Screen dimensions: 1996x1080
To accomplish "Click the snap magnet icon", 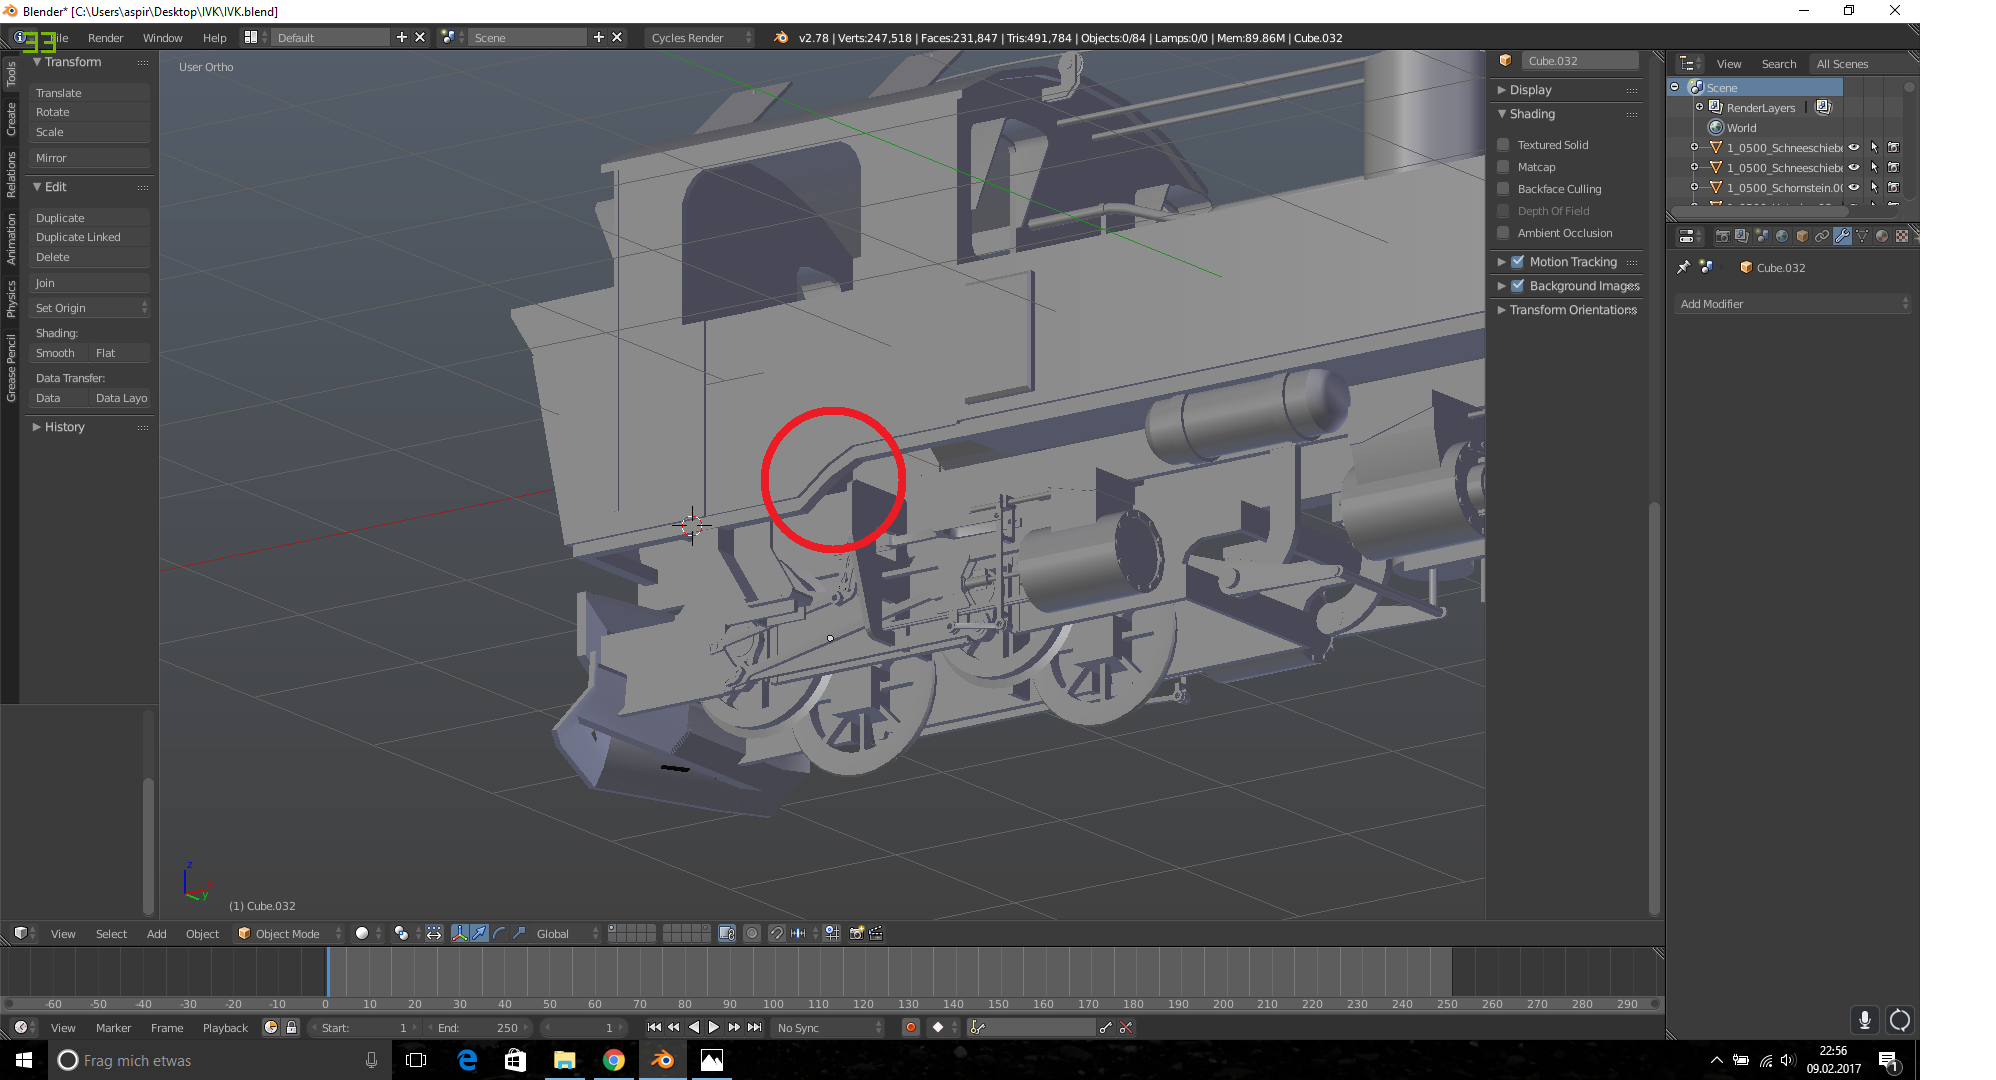I will 777,933.
